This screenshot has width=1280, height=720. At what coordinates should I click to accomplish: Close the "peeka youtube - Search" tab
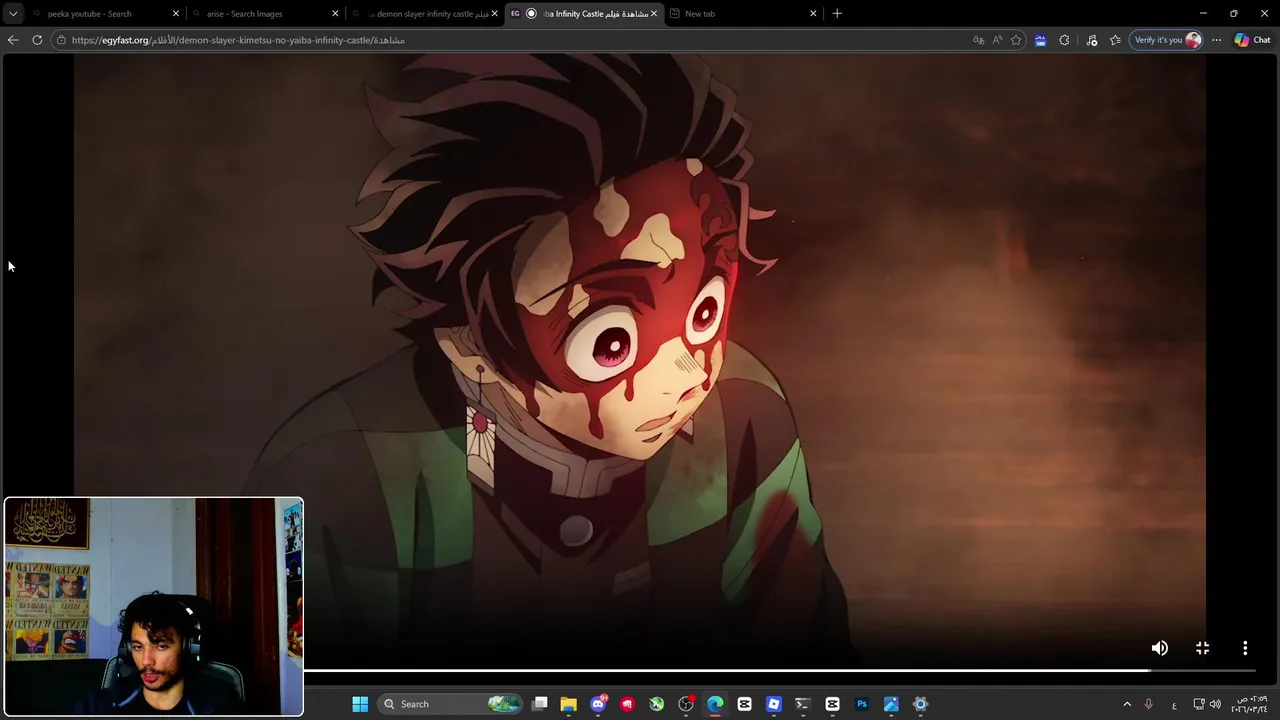click(x=176, y=13)
